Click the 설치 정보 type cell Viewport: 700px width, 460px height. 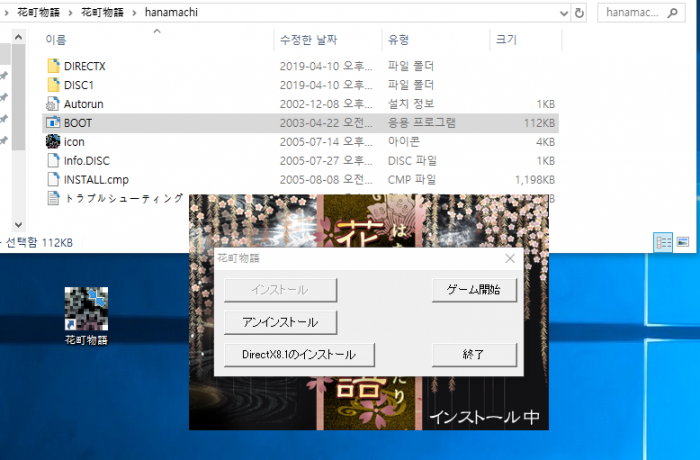coord(411,104)
